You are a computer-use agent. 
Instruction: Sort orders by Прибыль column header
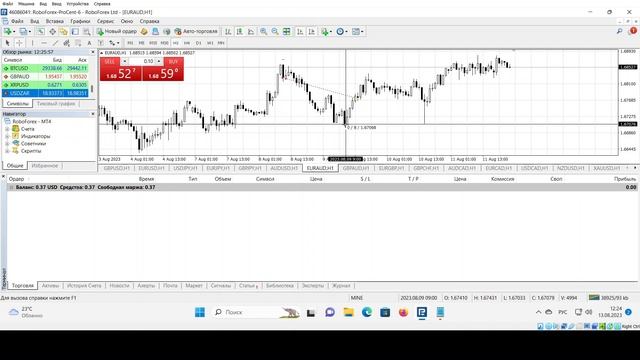[624, 179]
